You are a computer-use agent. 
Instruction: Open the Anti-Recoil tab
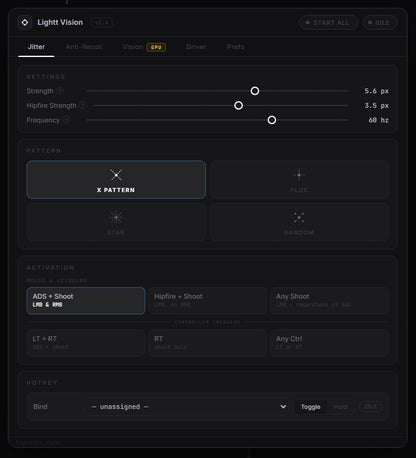tap(84, 47)
